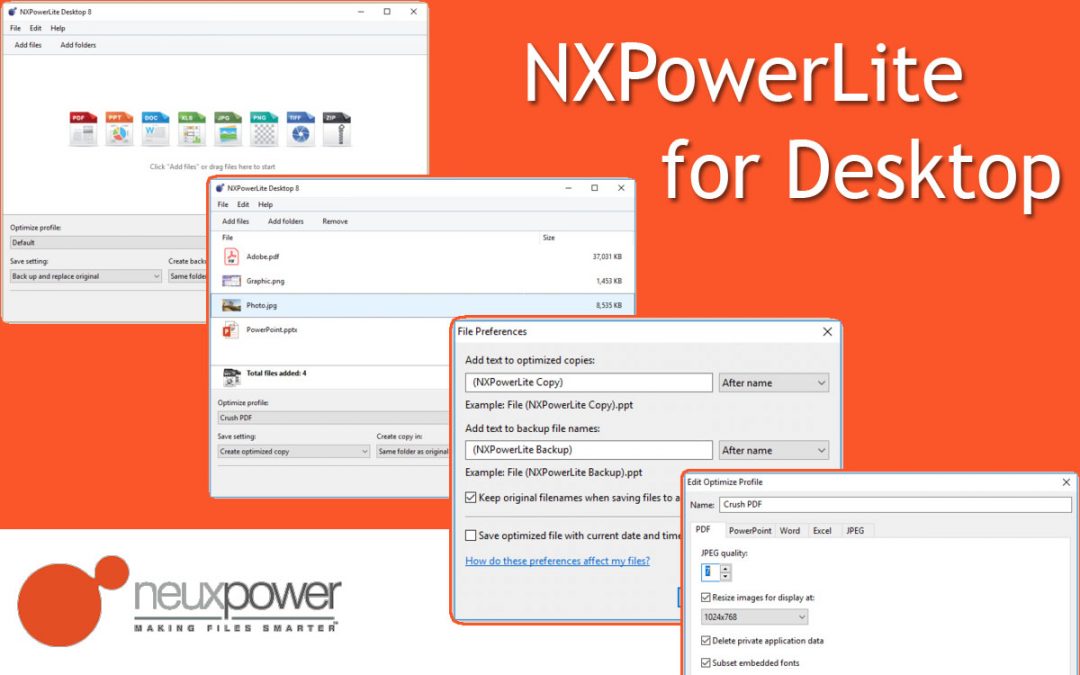Open After name dropdown for backup names
1080x675 pixels.
click(773, 450)
